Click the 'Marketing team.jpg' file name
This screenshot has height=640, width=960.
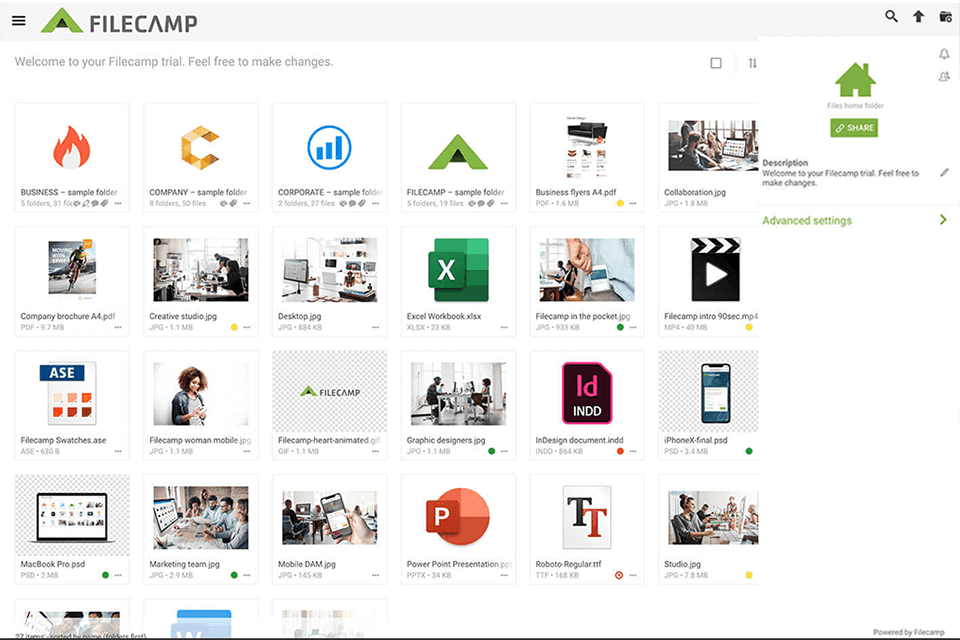(x=184, y=564)
